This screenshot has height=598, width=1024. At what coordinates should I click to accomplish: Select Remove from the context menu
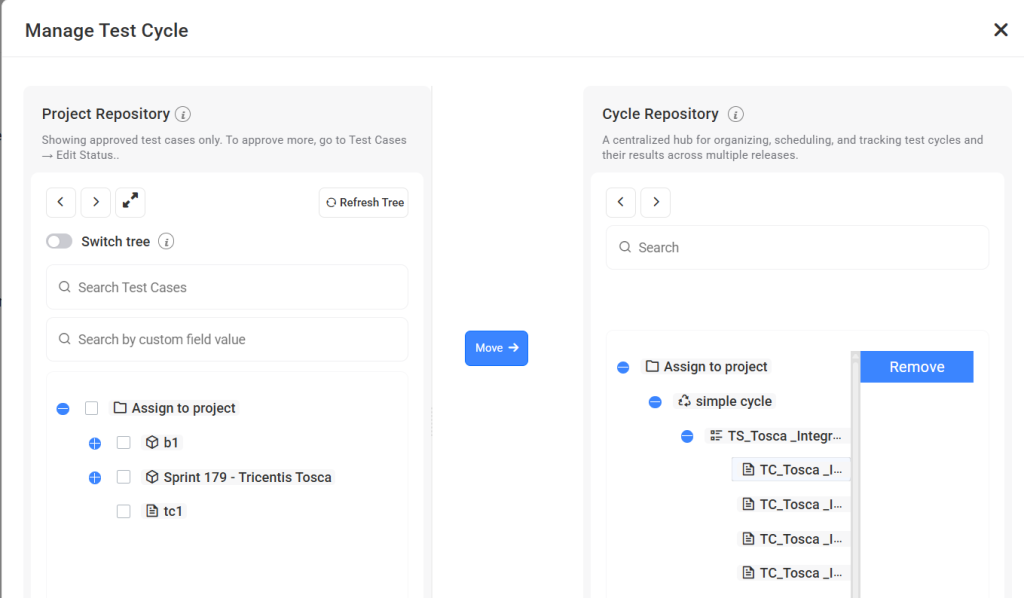coord(916,367)
